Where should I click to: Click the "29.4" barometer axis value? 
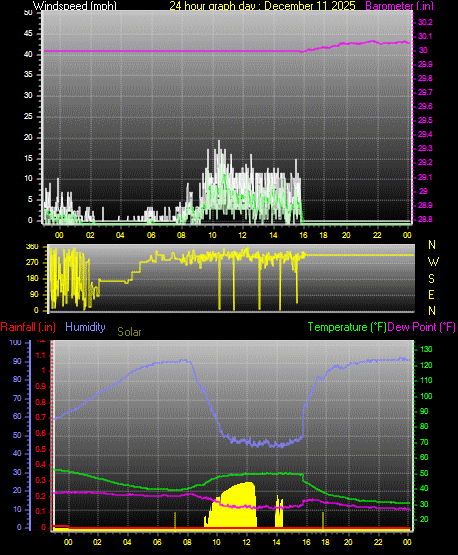click(425, 135)
